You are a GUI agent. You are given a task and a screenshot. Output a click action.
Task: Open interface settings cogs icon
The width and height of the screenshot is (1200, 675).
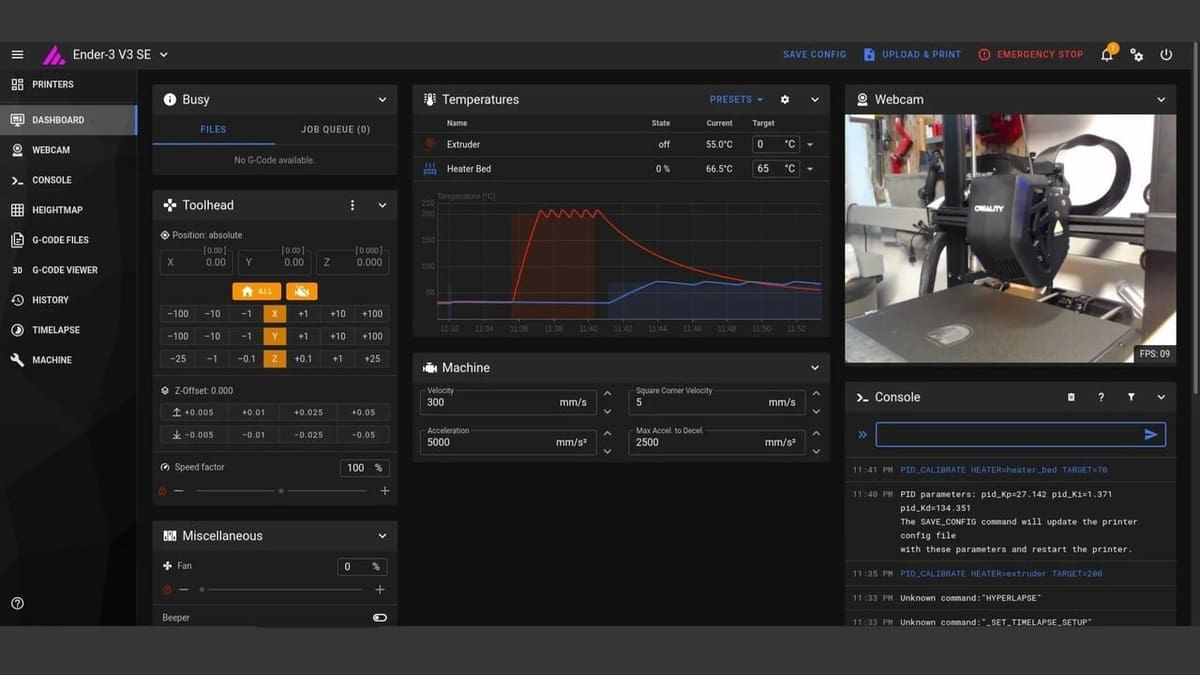click(1137, 54)
